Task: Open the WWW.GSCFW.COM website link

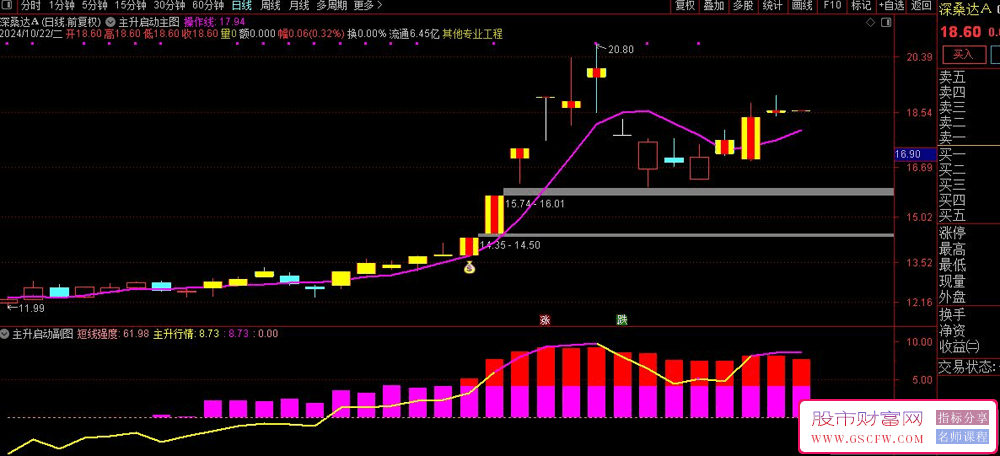Action: pos(867,439)
